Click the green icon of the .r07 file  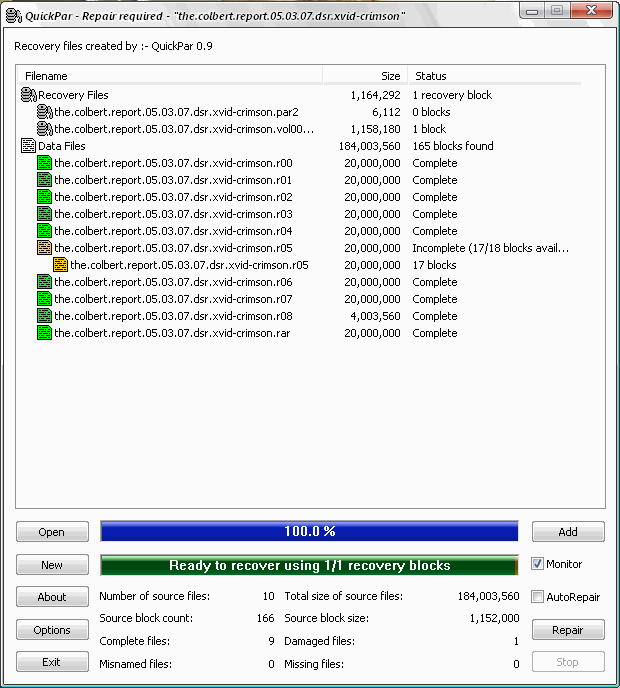pos(44,299)
